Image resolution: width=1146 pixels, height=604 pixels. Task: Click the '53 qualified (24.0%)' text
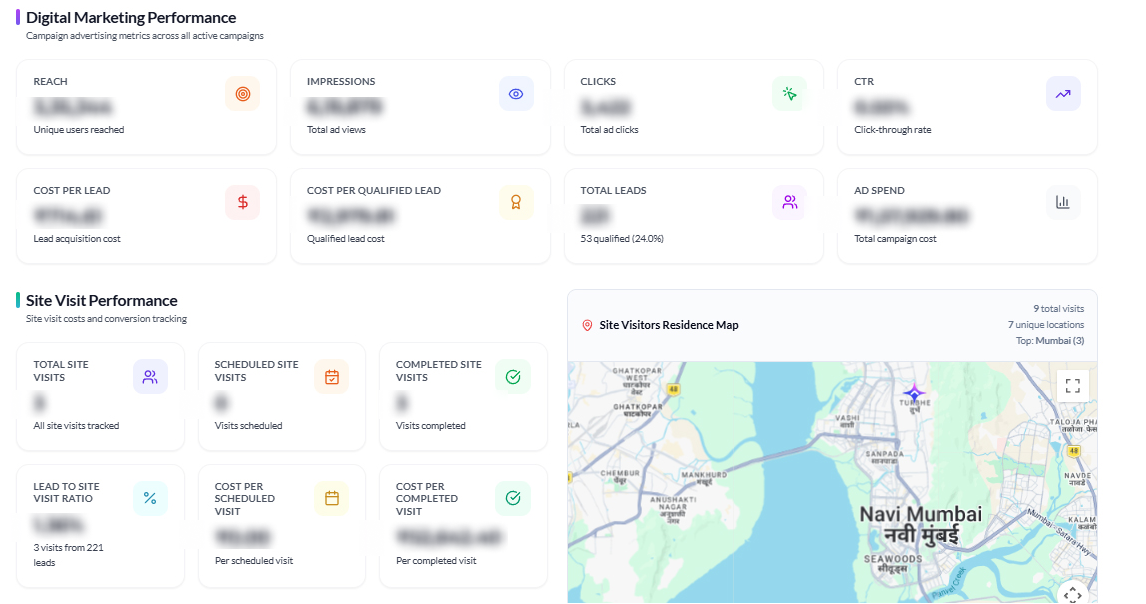coord(622,238)
